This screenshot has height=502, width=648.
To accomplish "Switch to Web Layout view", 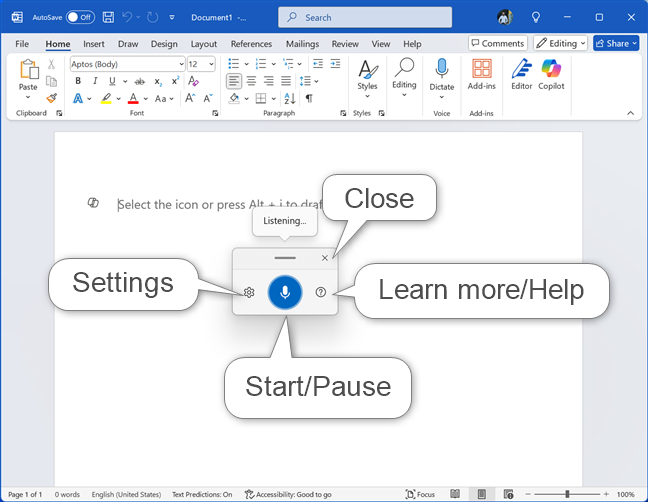I will [508, 494].
